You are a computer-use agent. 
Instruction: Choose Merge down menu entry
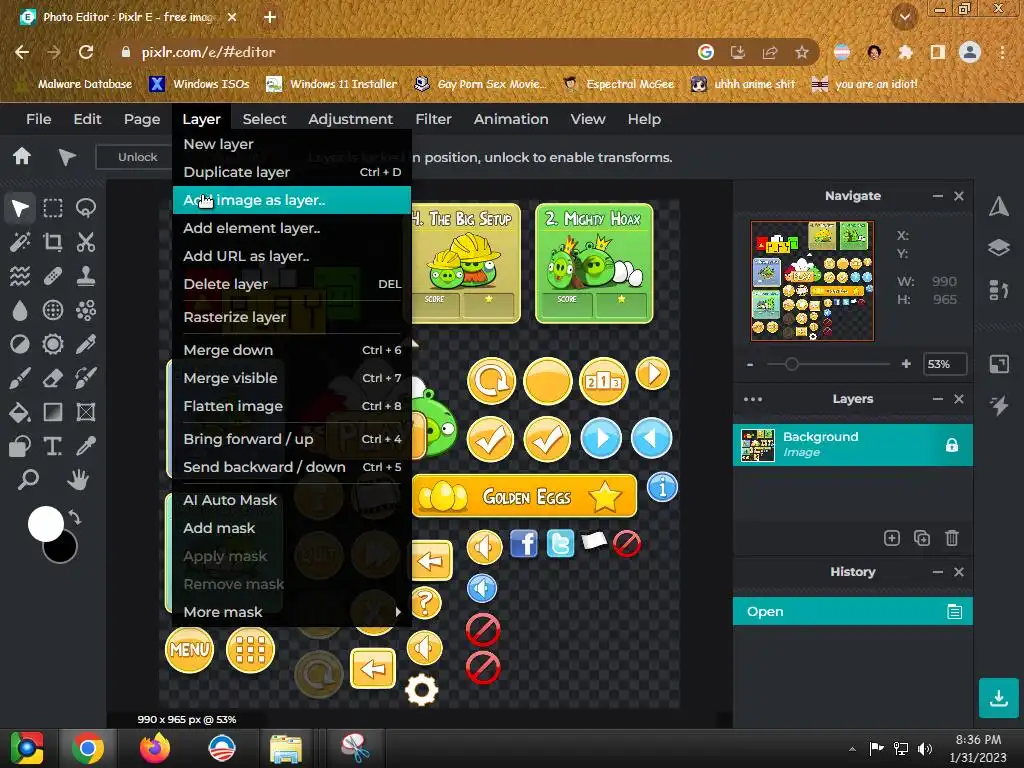pos(291,350)
